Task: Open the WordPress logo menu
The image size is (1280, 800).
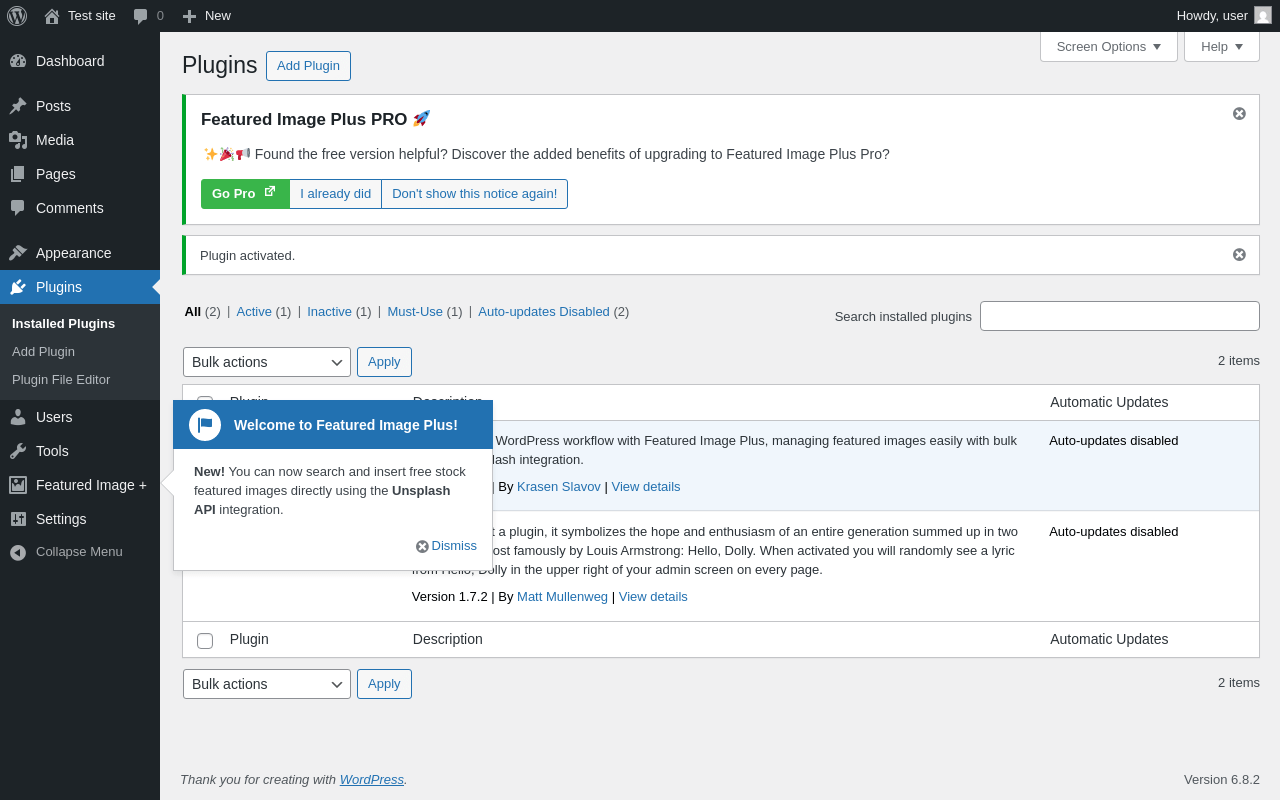Action: click(17, 16)
